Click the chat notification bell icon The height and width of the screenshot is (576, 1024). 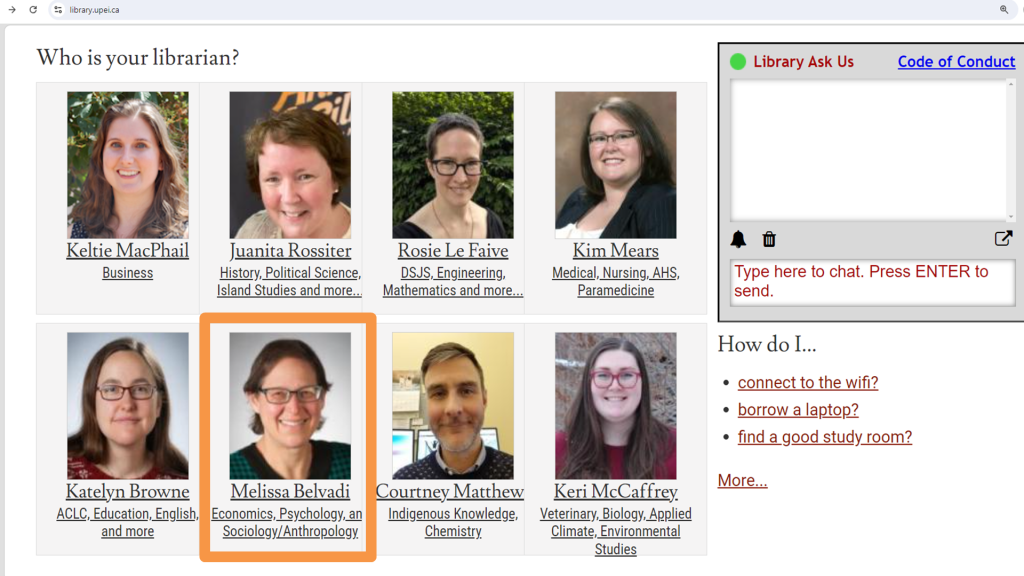pyautogui.click(x=738, y=240)
